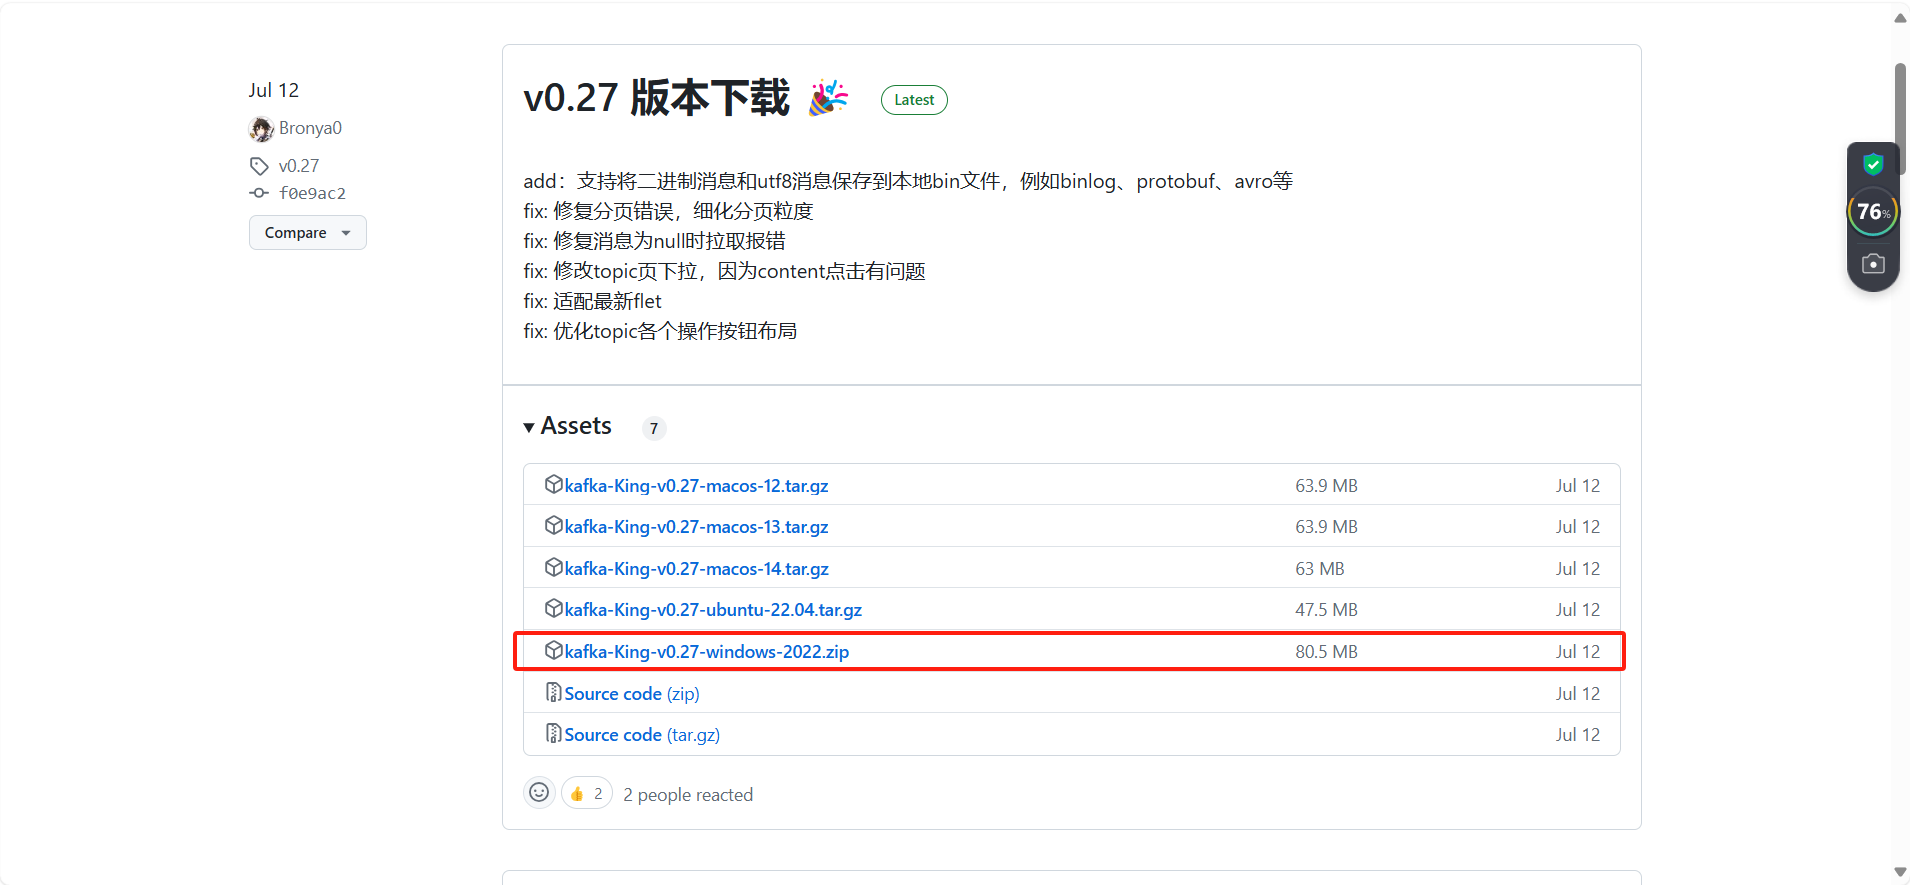Viewport: 1910px width, 885px height.
Task: Open the Bronya0 profile link
Action: pos(310,128)
